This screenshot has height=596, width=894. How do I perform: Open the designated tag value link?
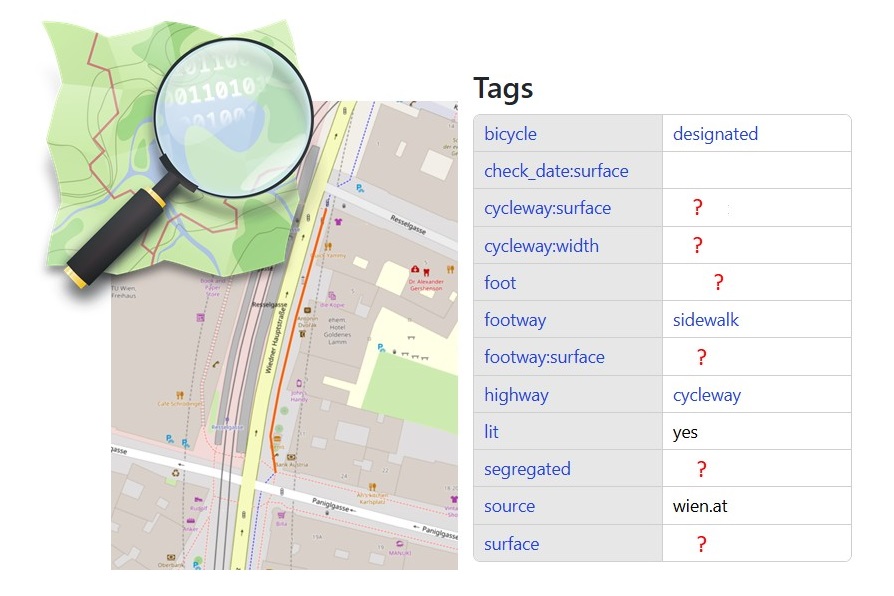tap(715, 134)
